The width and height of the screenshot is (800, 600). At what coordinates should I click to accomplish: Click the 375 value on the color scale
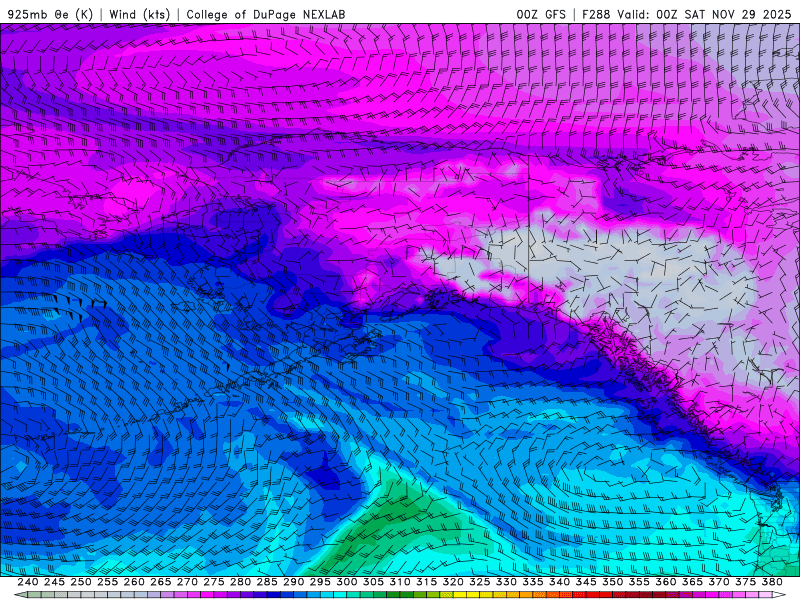(x=745, y=582)
